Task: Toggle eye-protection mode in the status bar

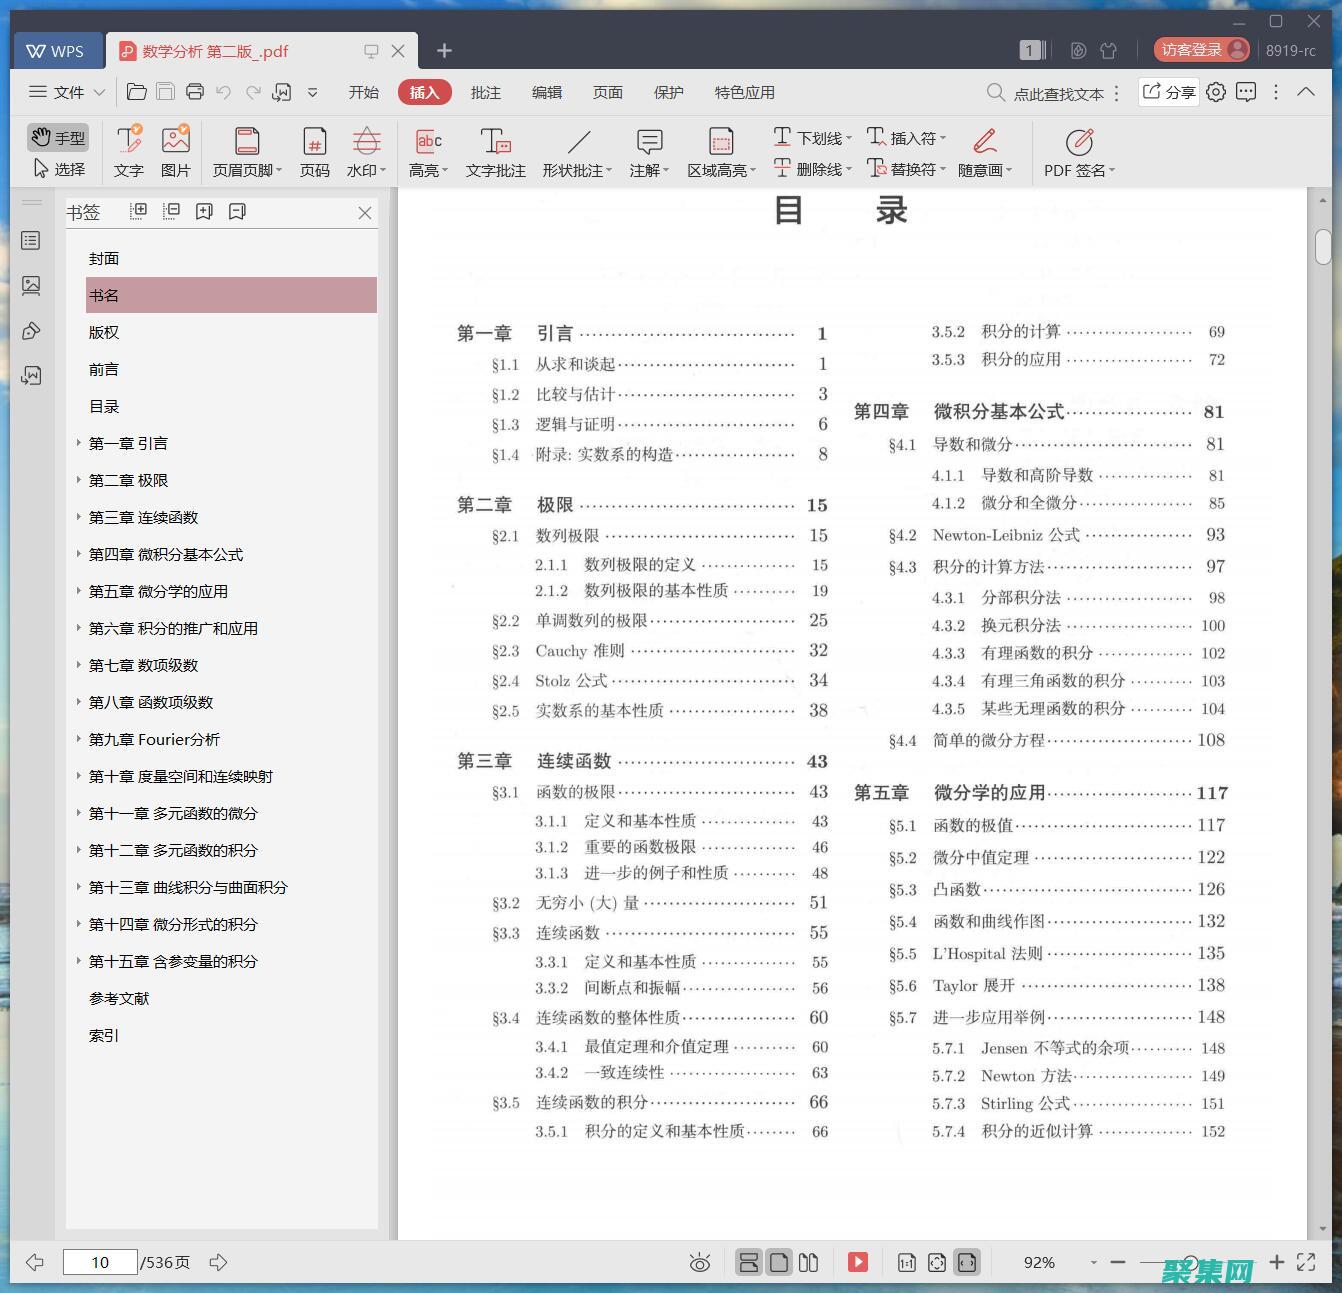Action: point(700,1262)
